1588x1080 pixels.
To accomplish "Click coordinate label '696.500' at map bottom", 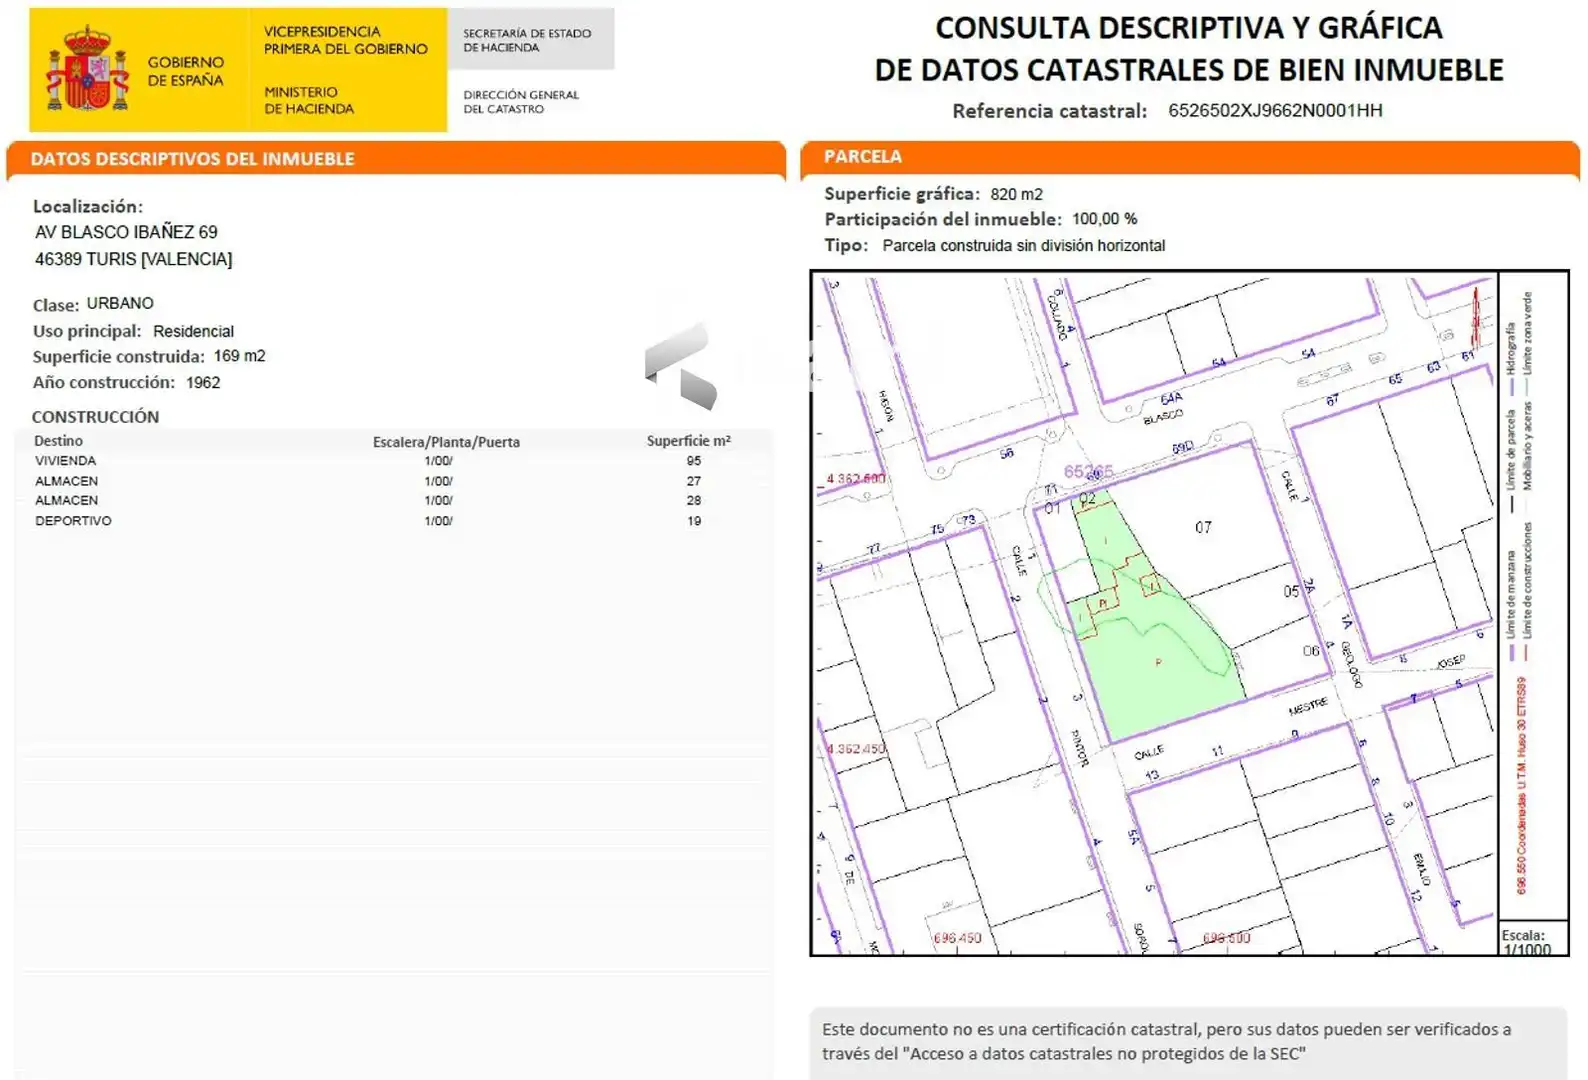I will click(1226, 938).
